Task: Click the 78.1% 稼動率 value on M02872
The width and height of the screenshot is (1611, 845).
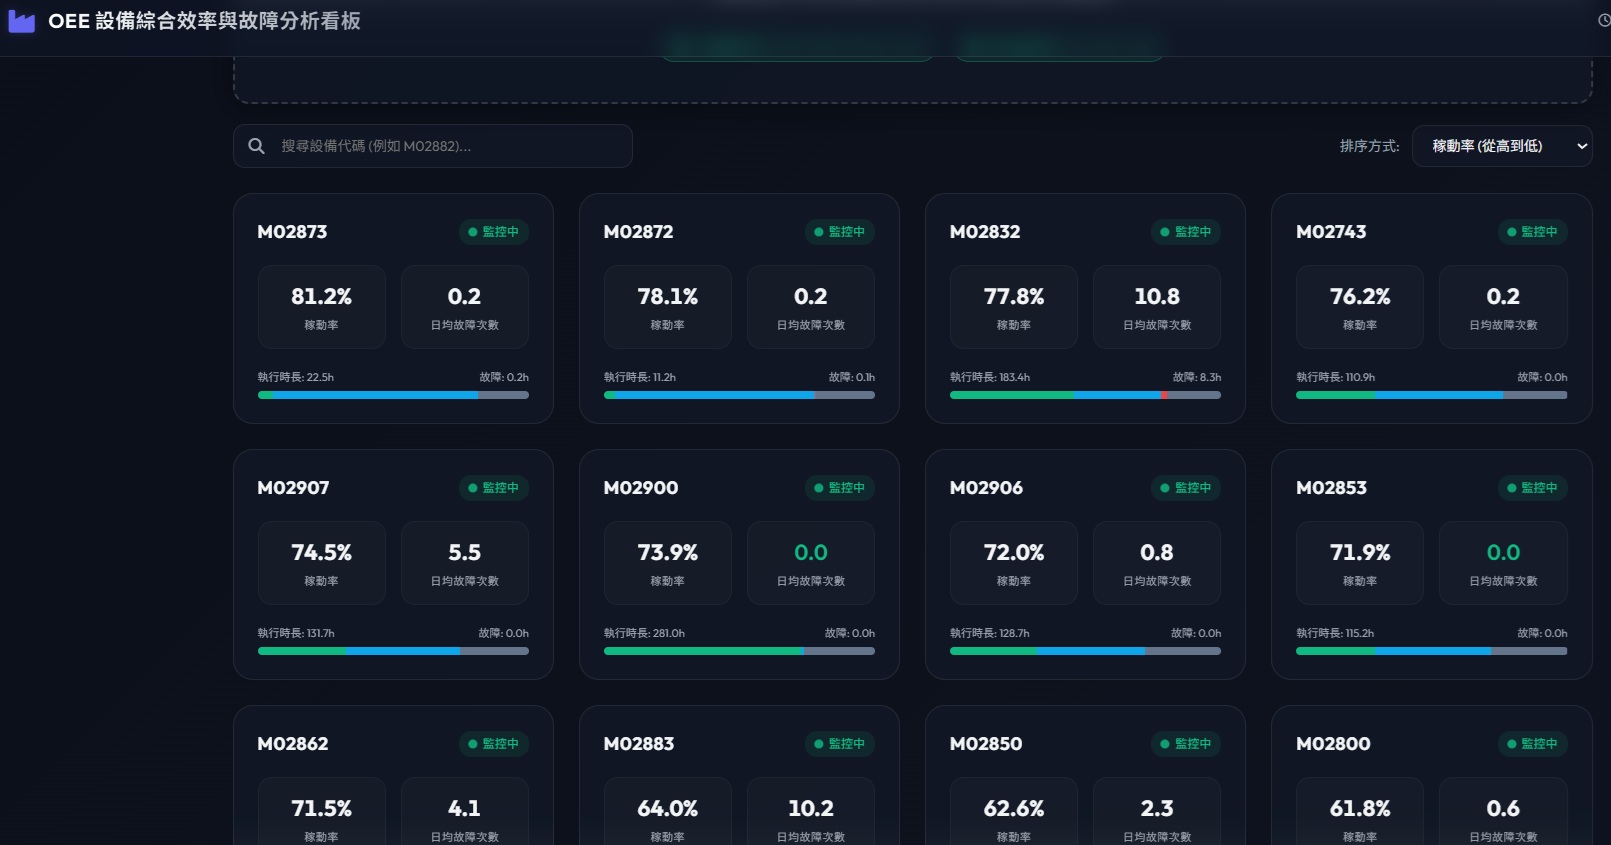Action: pos(668,297)
